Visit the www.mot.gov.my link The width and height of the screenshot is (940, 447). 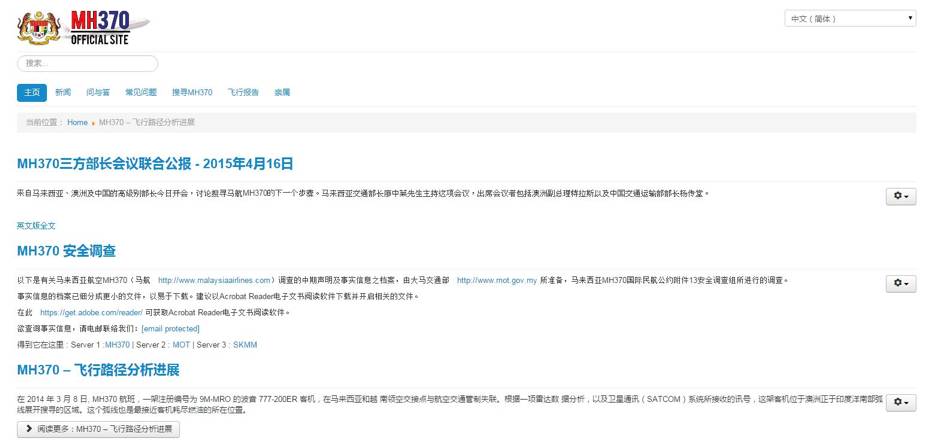point(497,280)
